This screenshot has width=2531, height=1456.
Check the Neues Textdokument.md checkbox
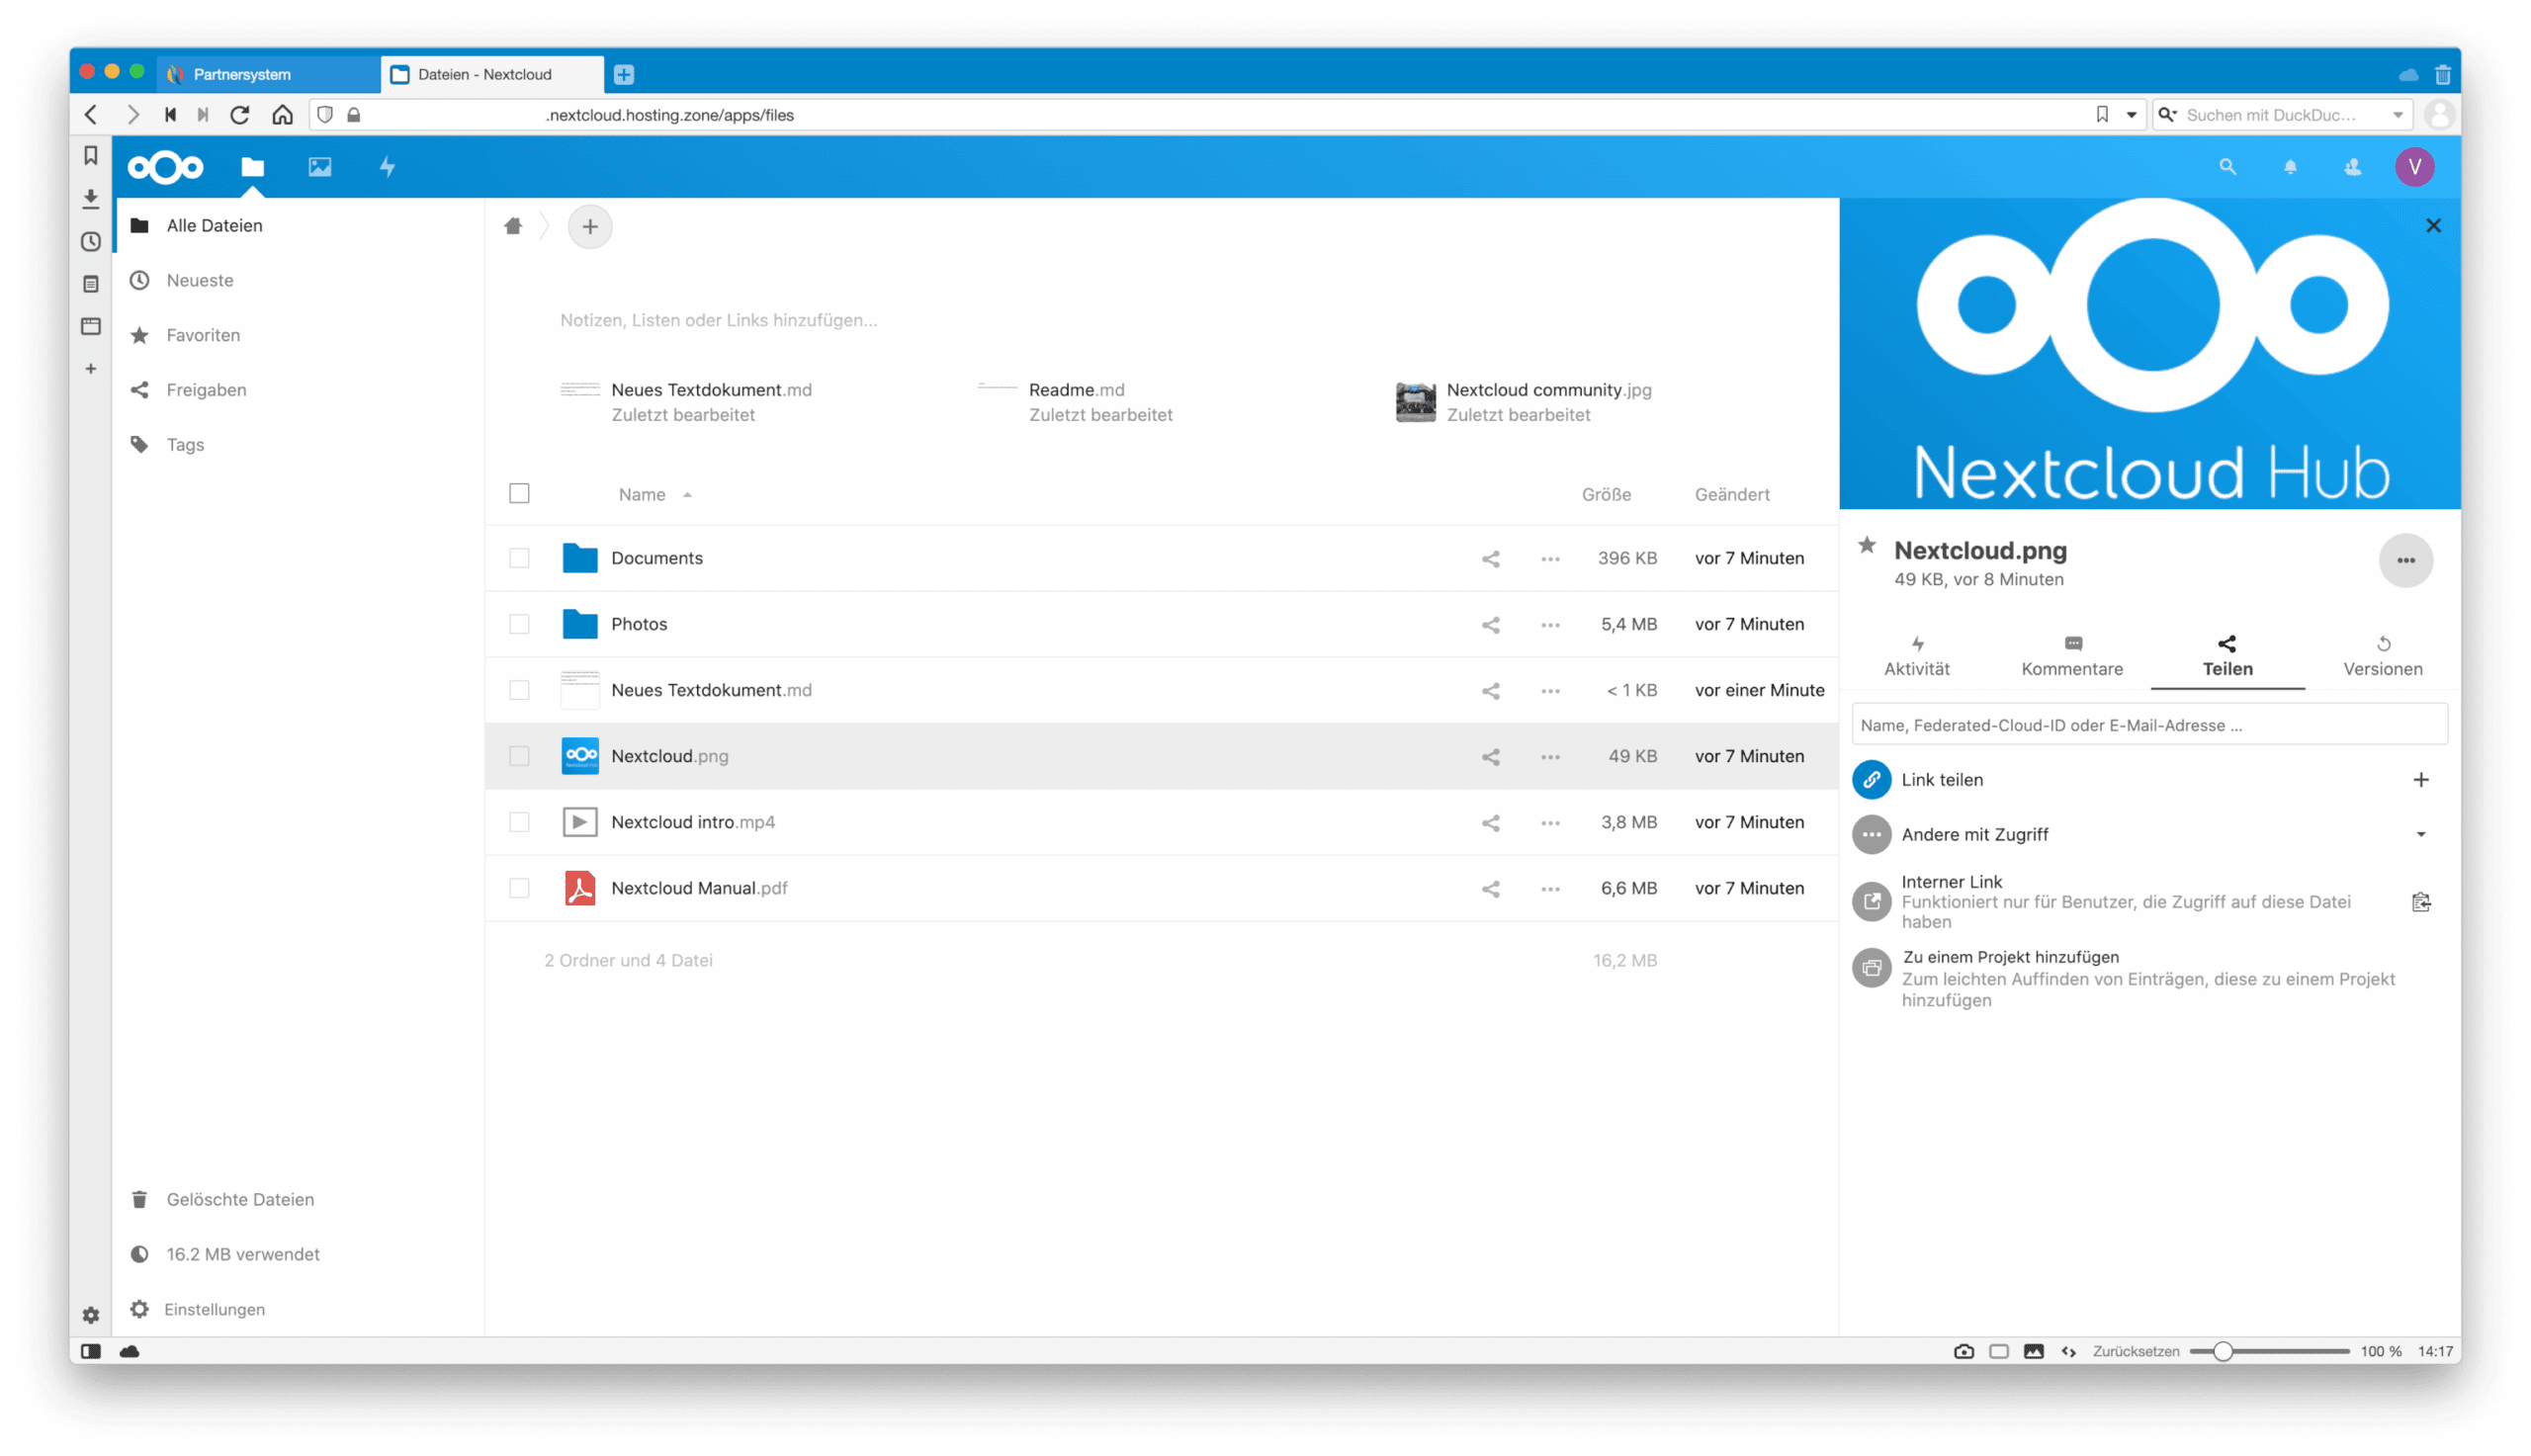click(519, 690)
